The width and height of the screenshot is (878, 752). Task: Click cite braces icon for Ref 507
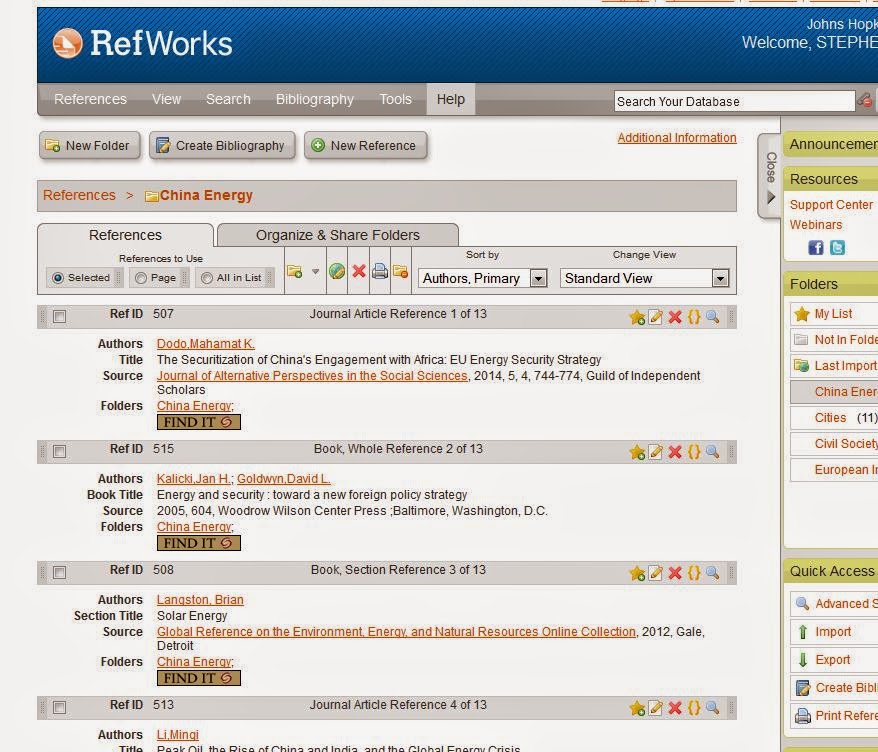coord(694,316)
